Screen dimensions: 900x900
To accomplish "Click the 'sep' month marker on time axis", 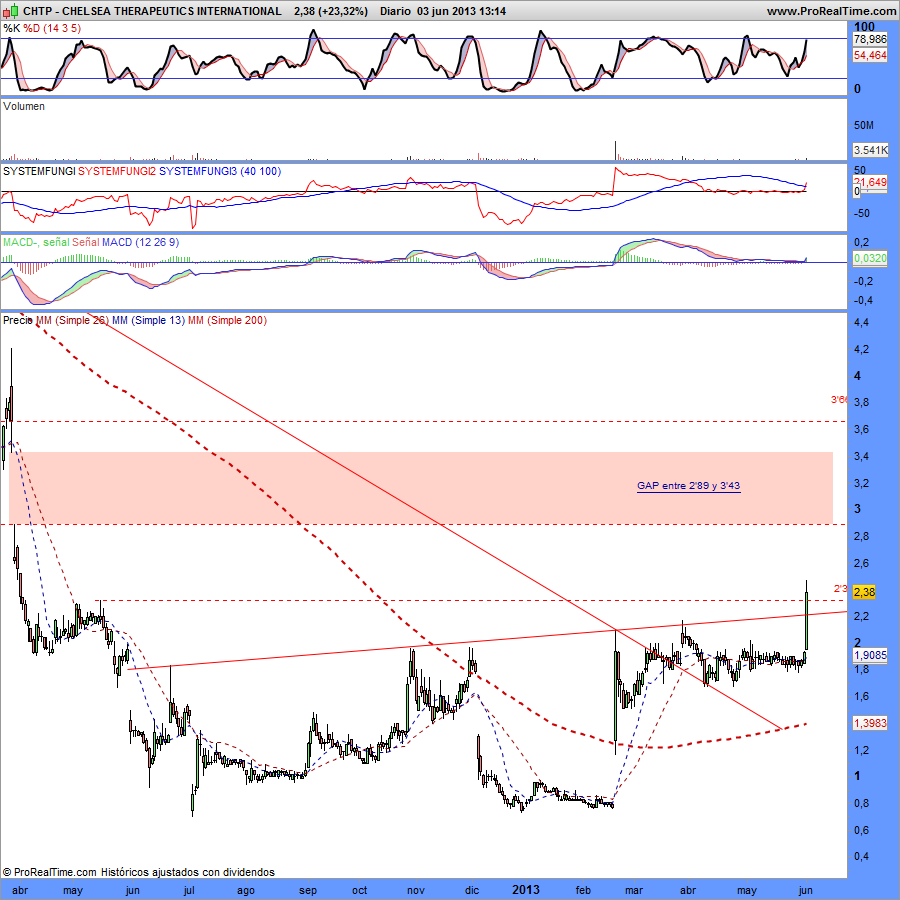I will point(308,890).
